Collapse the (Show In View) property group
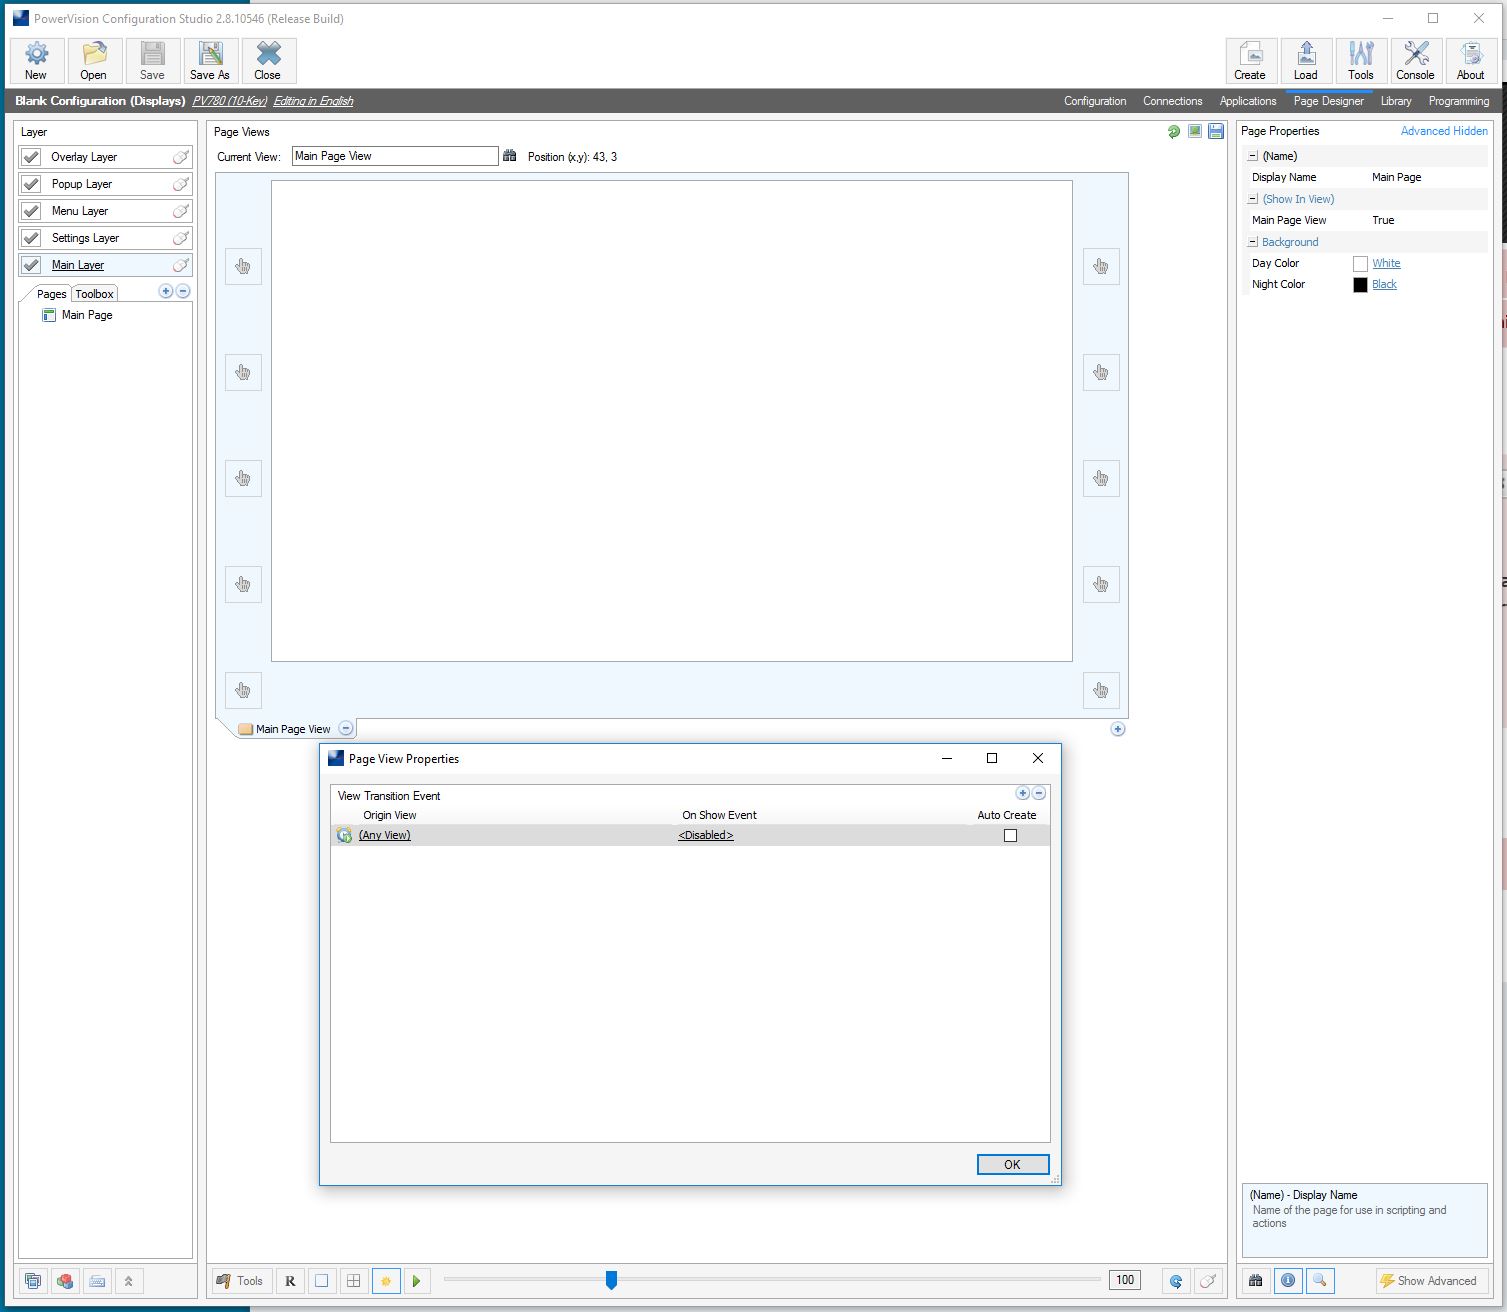The width and height of the screenshot is (1507, 1312). tap(1253, 199)
